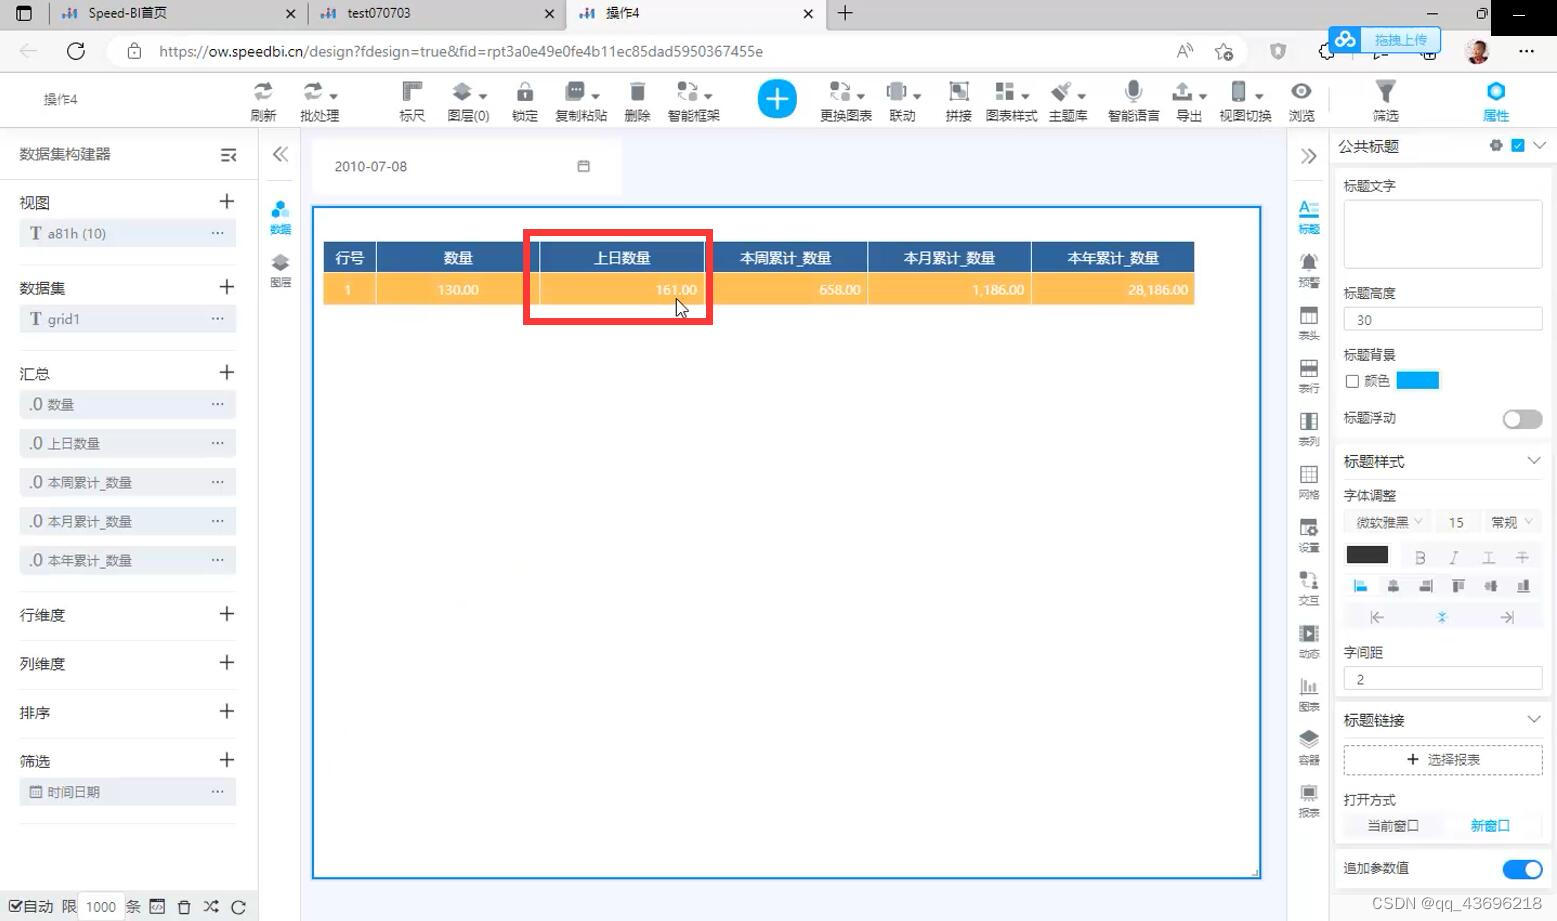The image size is (1557, 921).
Task: Add a new 行维度 with plus button
Action: pos(227,614)
